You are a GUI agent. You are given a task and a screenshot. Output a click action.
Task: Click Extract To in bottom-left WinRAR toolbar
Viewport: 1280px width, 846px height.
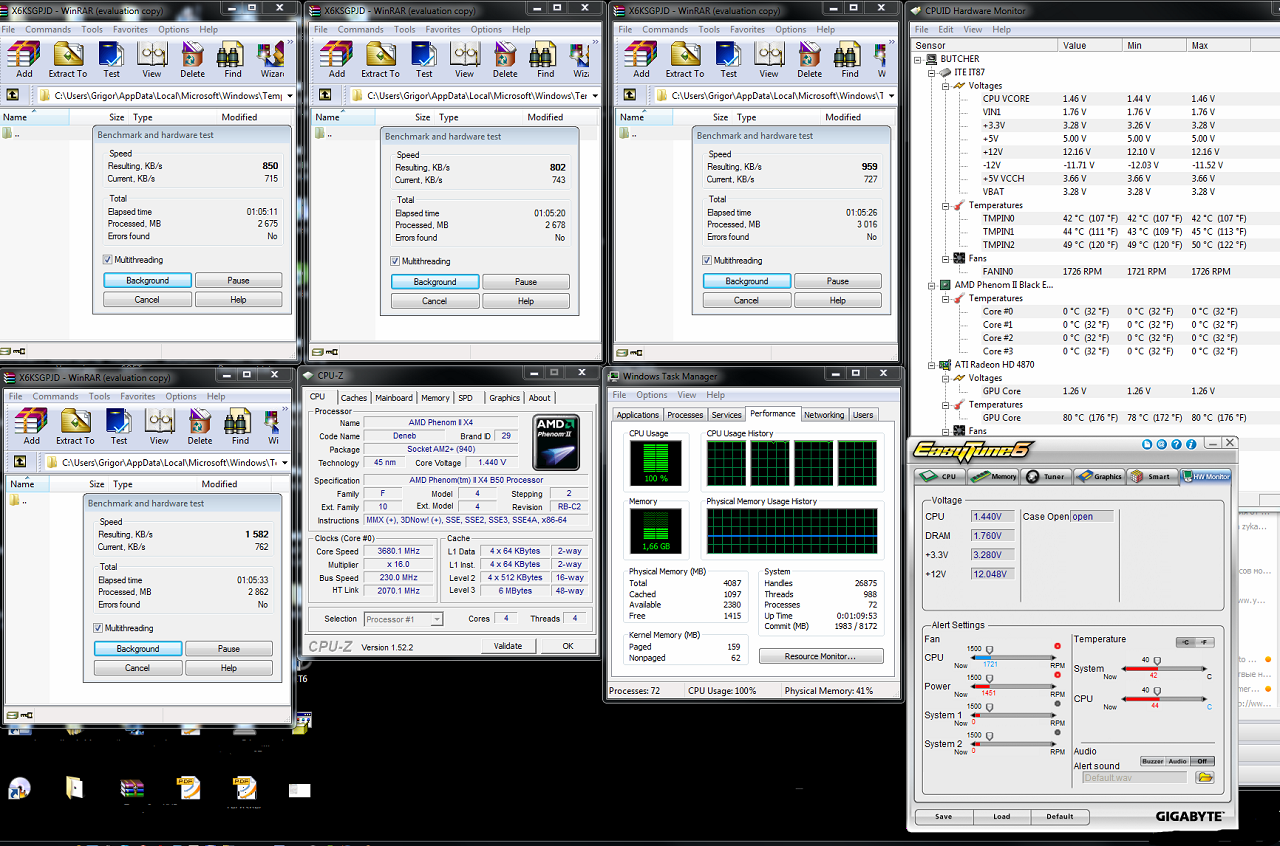point(75,426)
